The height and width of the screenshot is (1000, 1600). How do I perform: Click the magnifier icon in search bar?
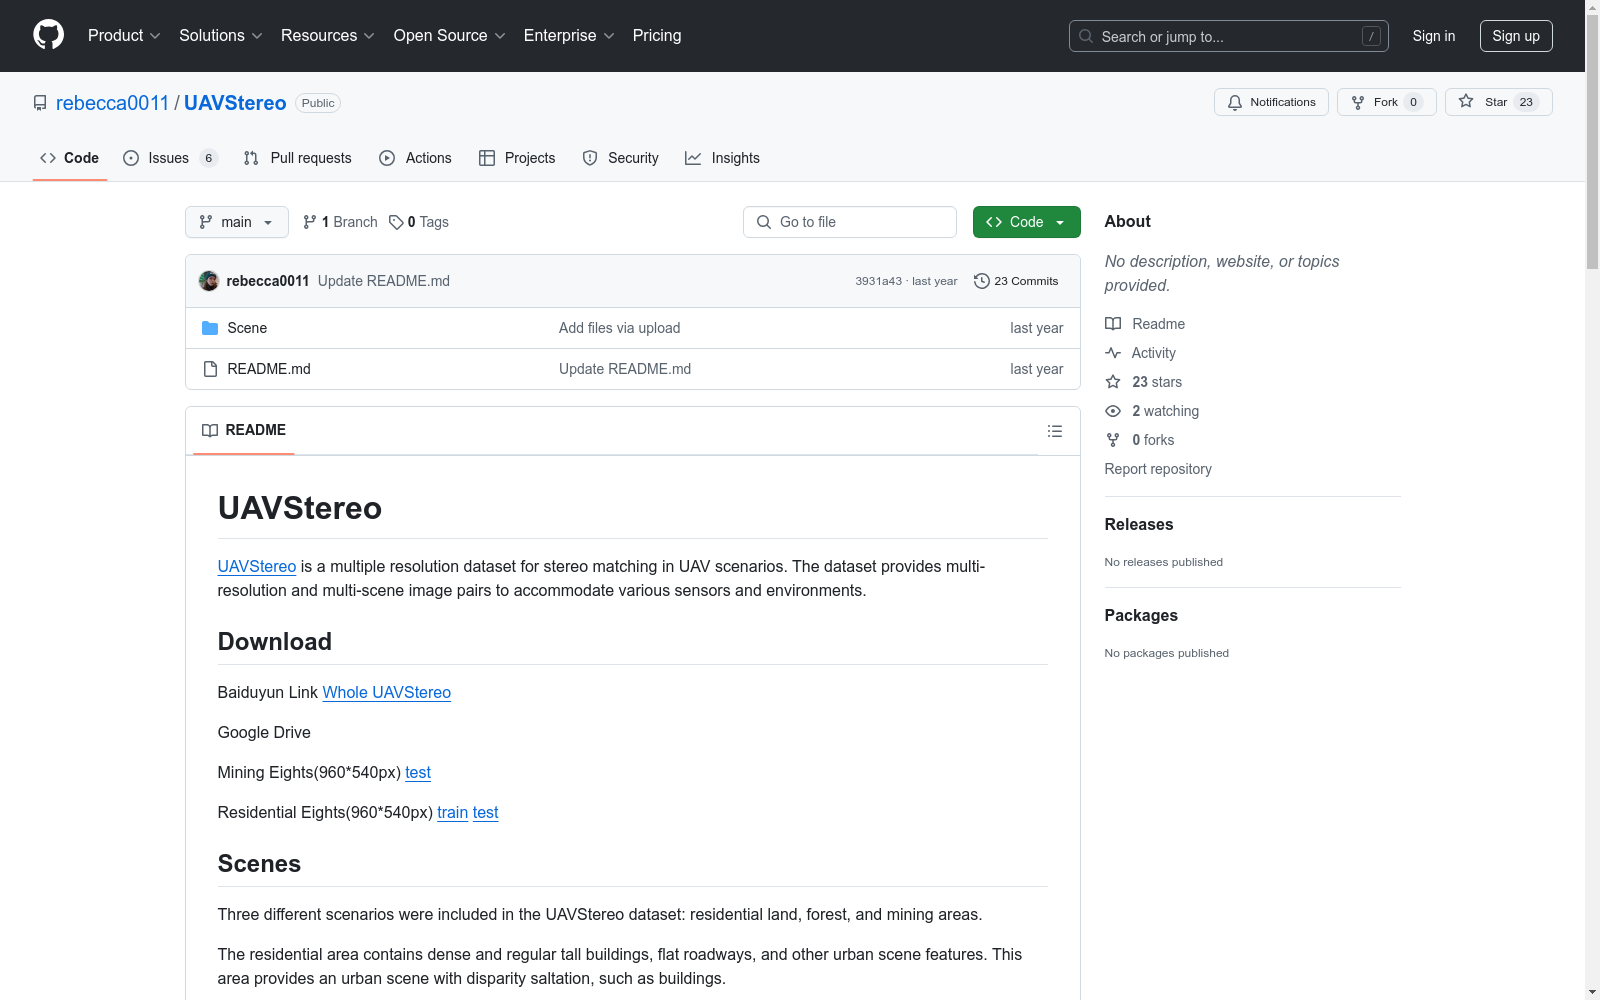coord(1086,36)
